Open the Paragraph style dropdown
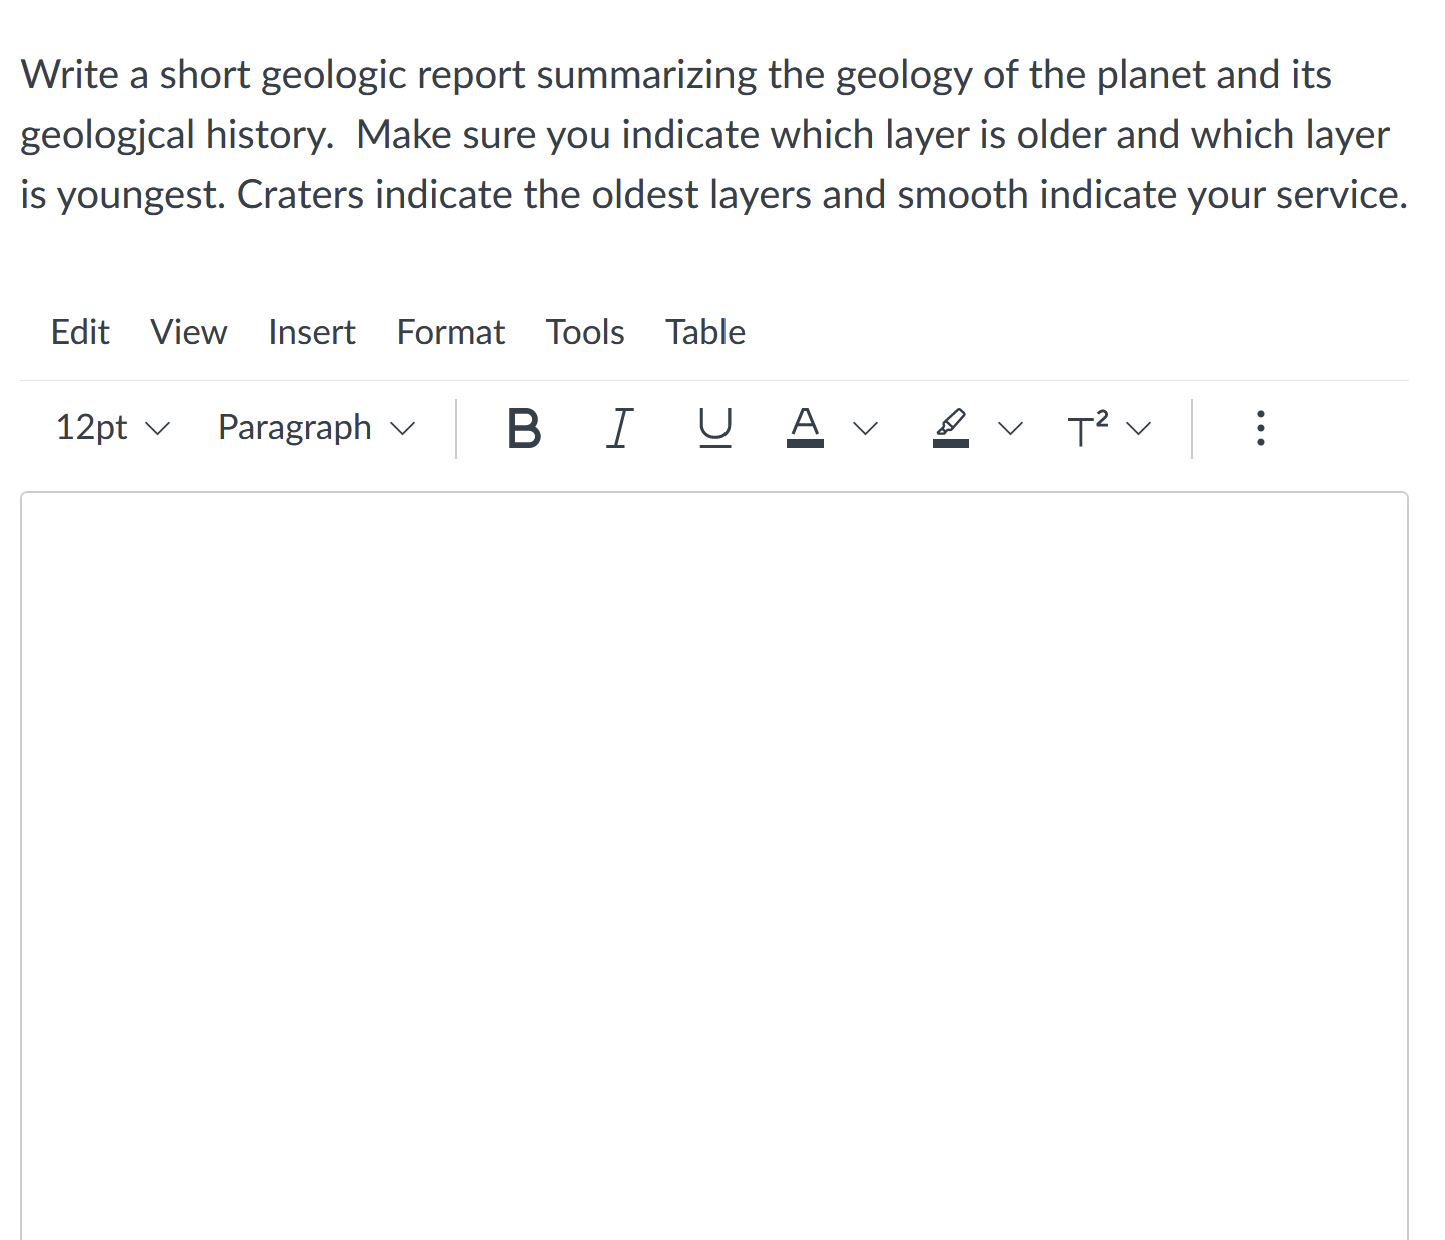Image resolution: width=1445 pixels, height=1240 pixels. (314, 428)
